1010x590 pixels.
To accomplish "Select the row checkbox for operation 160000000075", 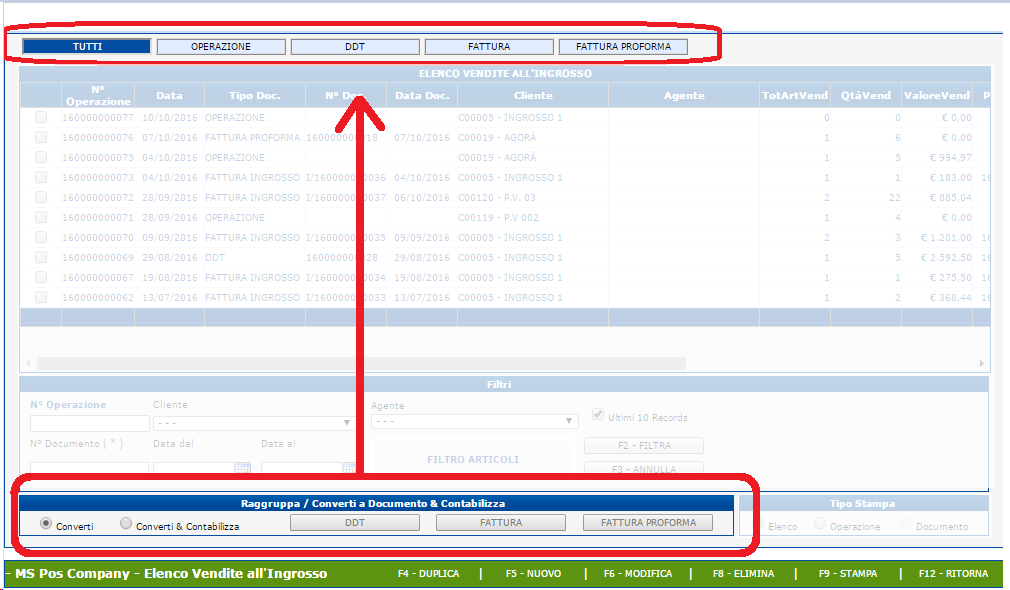I will [41, 157].
